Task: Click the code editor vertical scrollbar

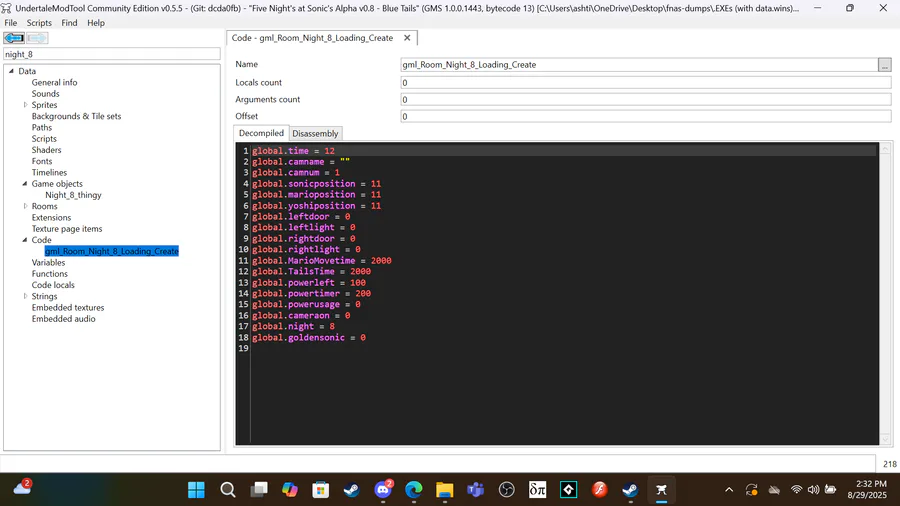Action: point(885,293)
